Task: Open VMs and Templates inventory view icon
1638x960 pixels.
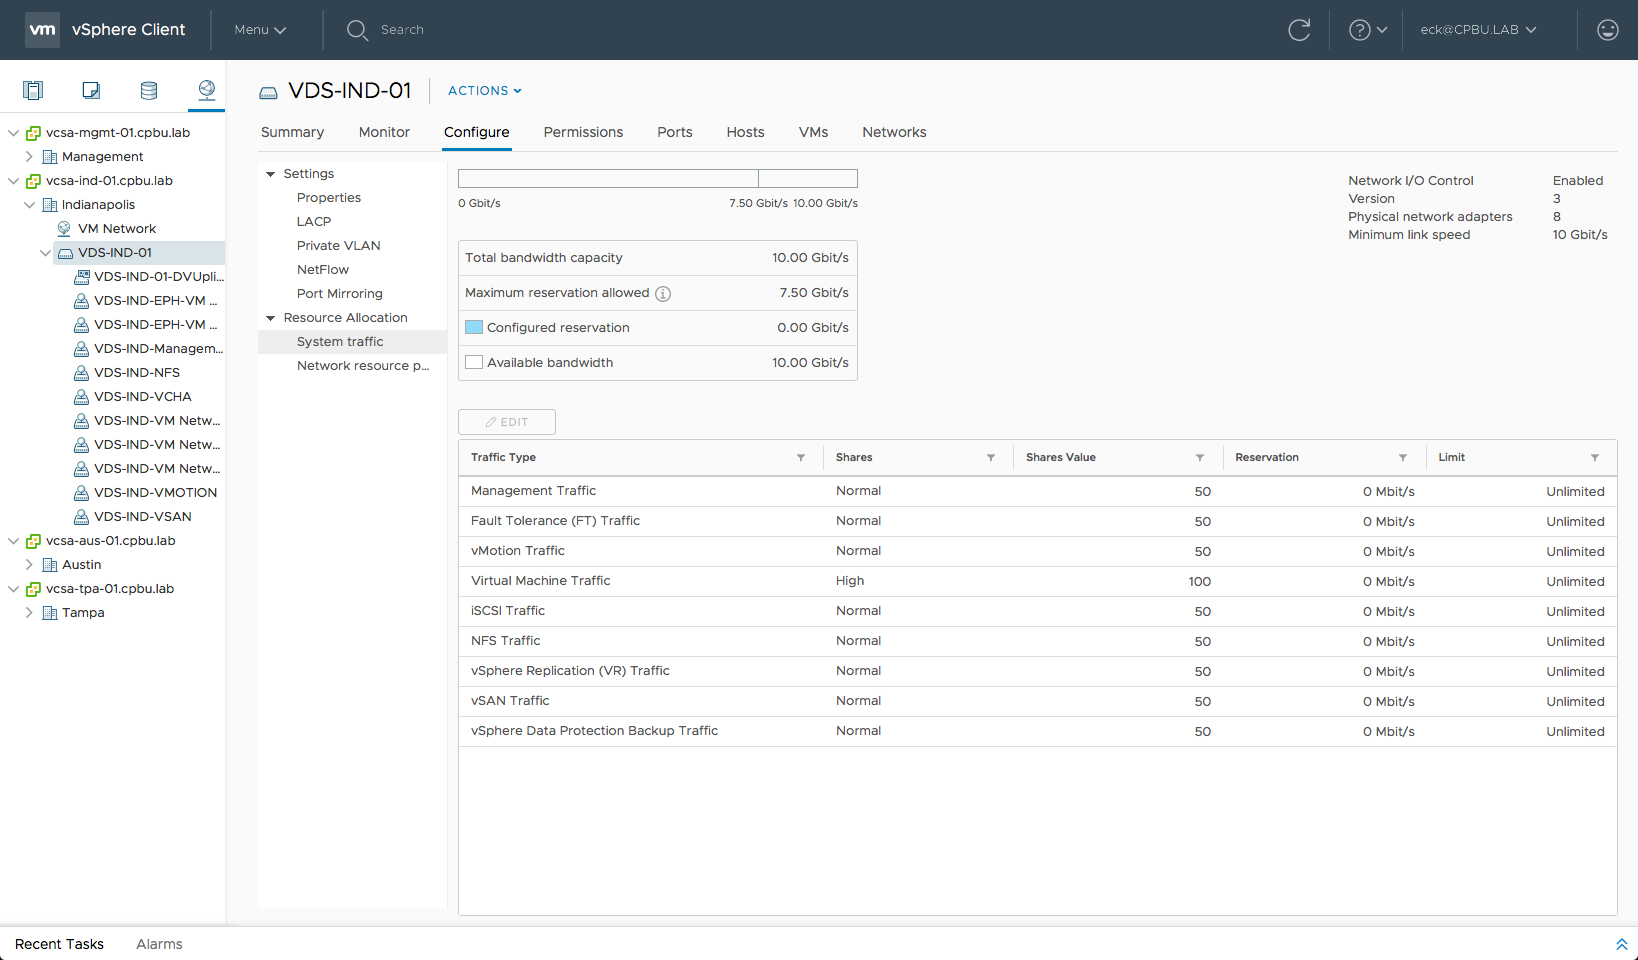Action: 91,91
